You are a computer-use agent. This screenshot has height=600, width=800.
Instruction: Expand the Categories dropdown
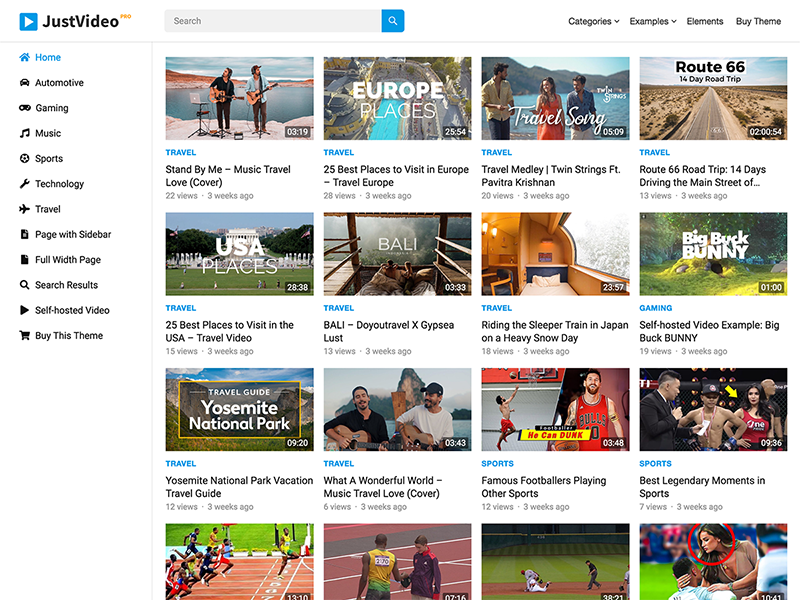tap(592, 21)
